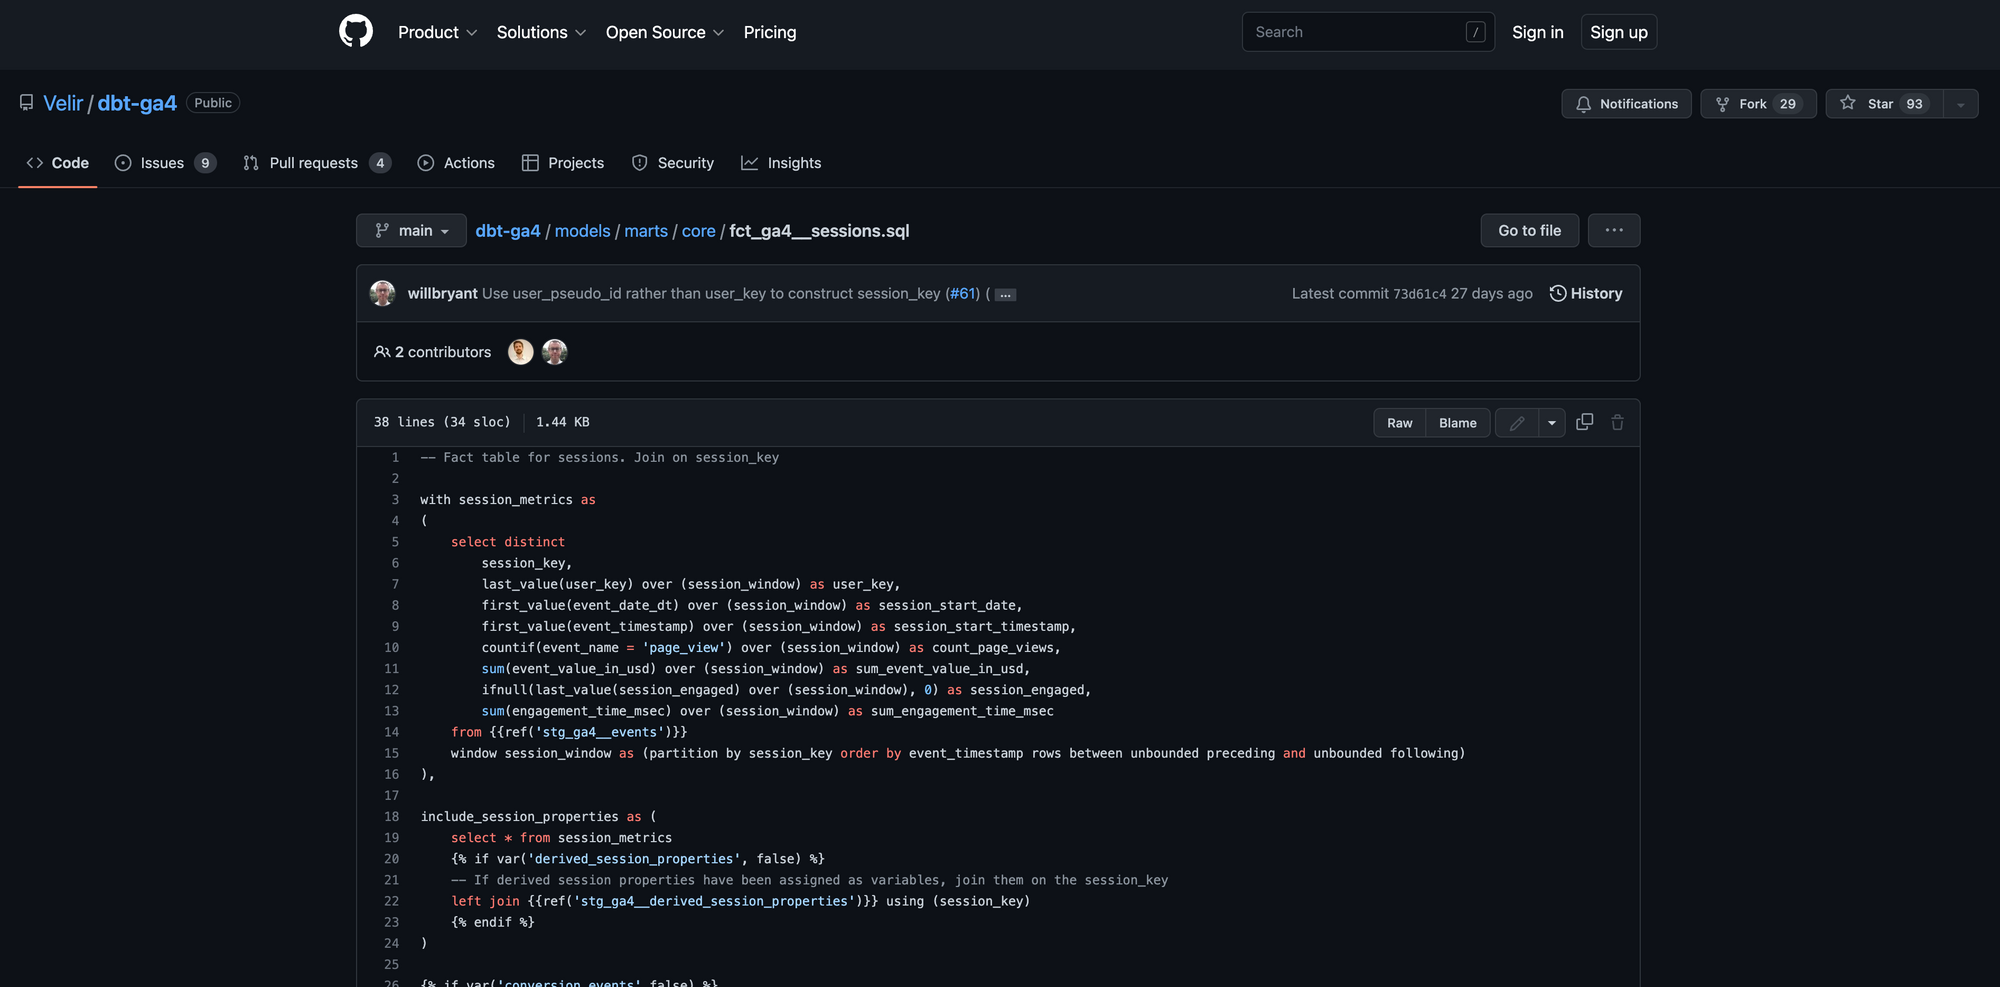Viewport: 2000px width, 987px height.
Task: Open the Product dropdown menu
Action: coord(437,32)
